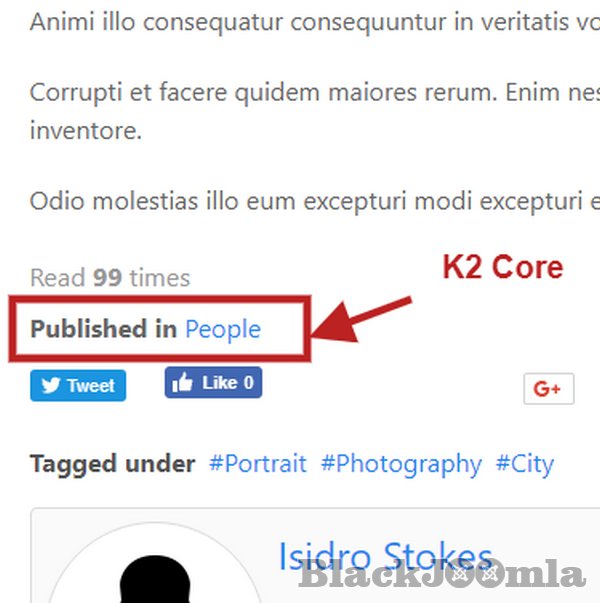The image size is (600, 603).
Task: Click the 'Tagged under' label
Action: point(113,464)
